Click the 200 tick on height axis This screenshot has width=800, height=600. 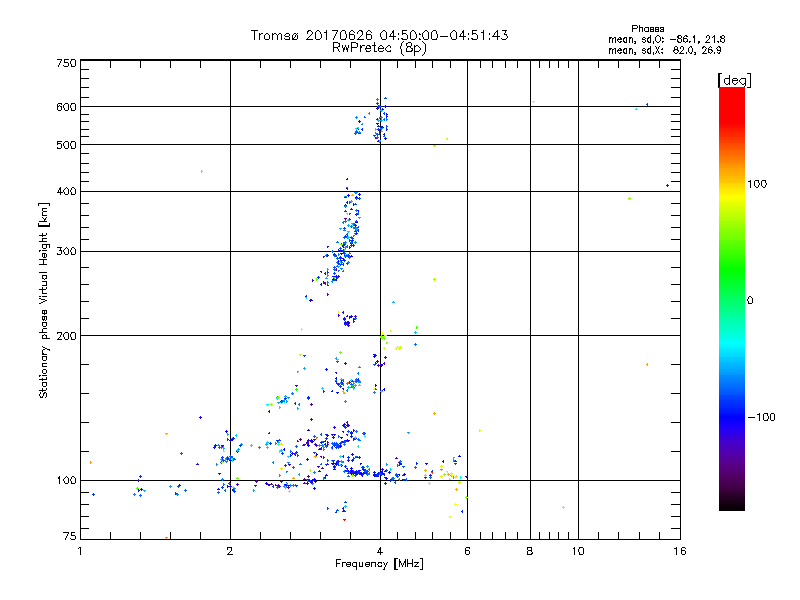[66, 336]
